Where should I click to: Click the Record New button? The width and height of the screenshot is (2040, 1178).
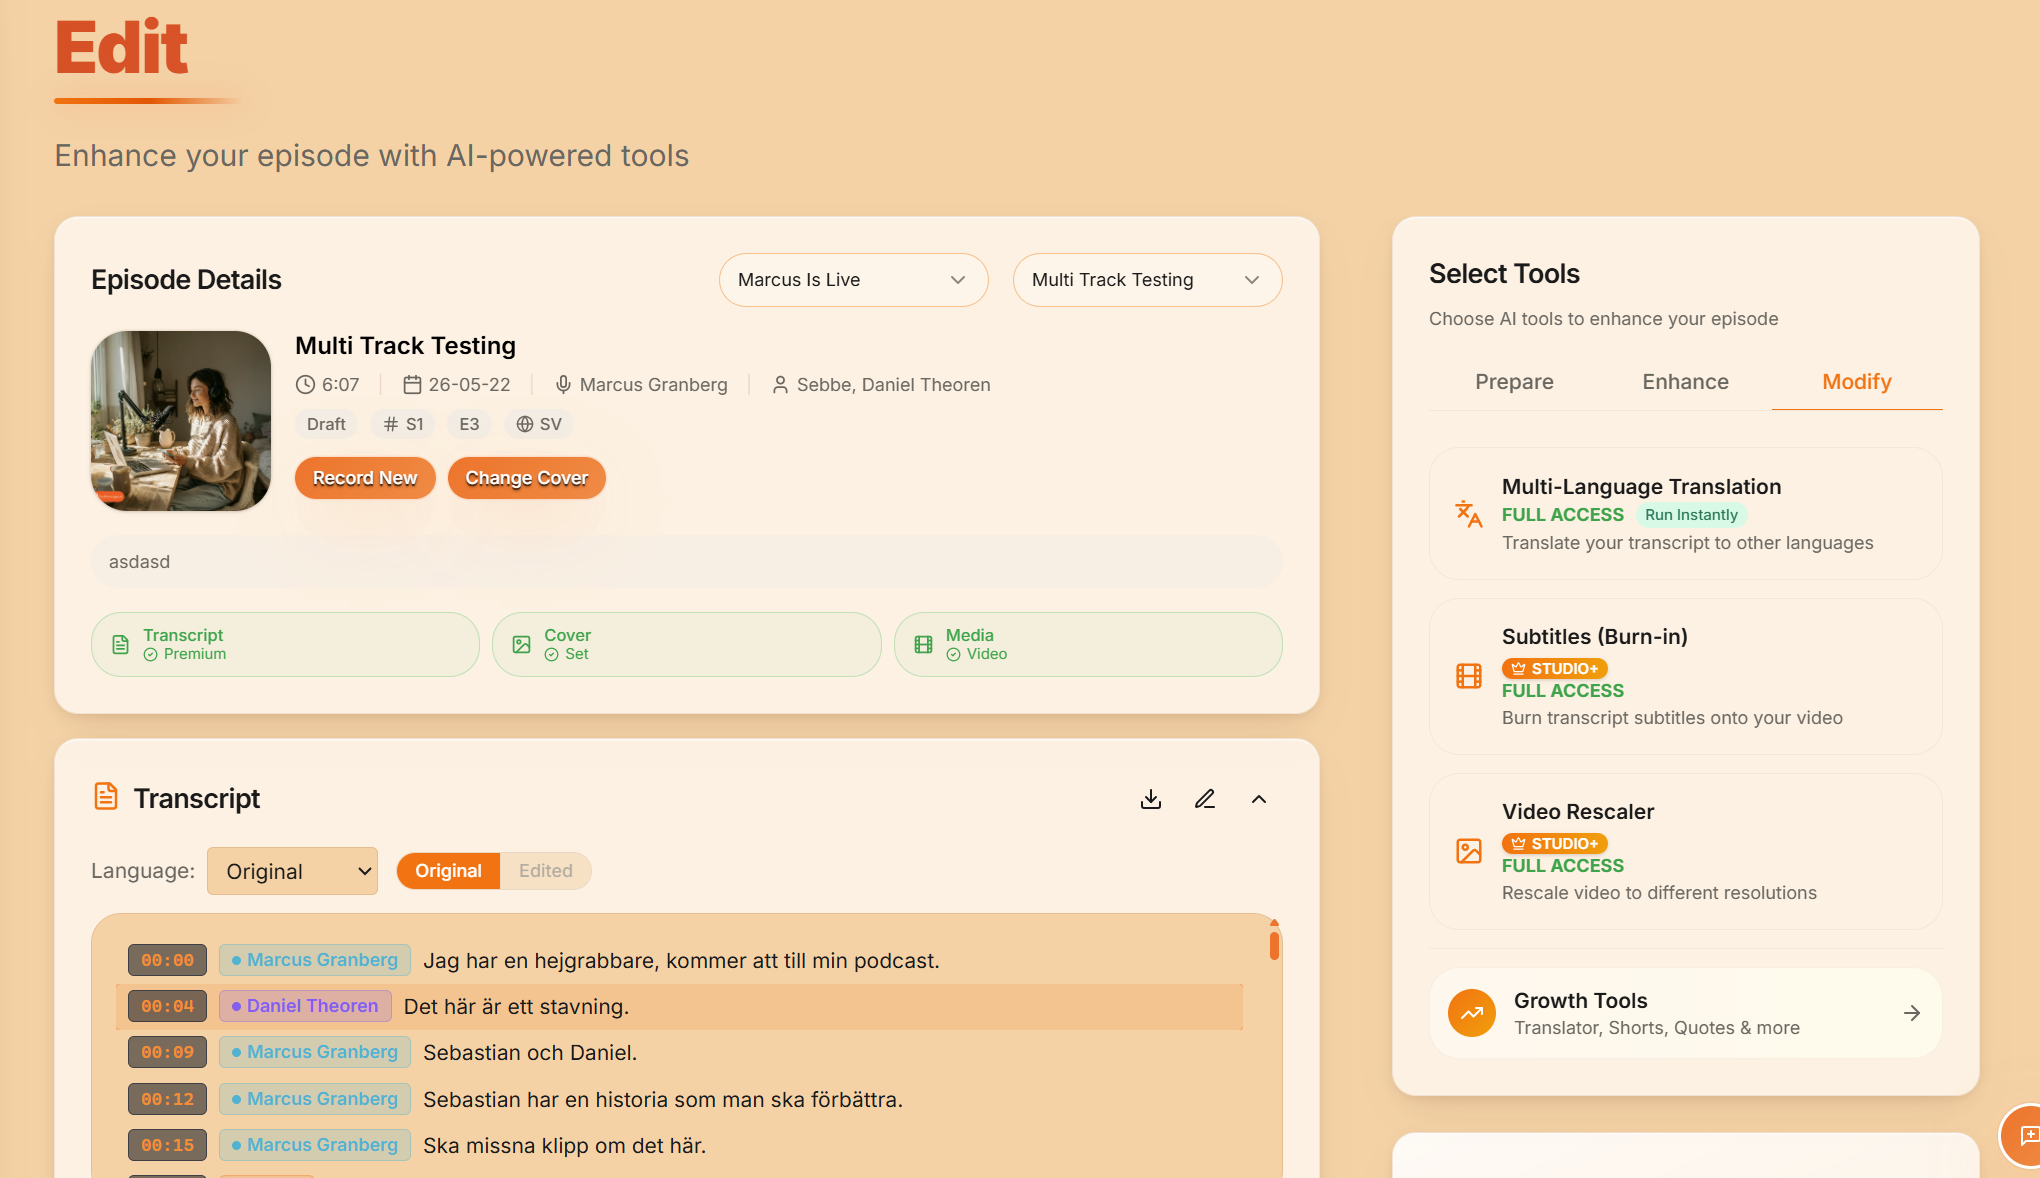(x=365, y=478)
